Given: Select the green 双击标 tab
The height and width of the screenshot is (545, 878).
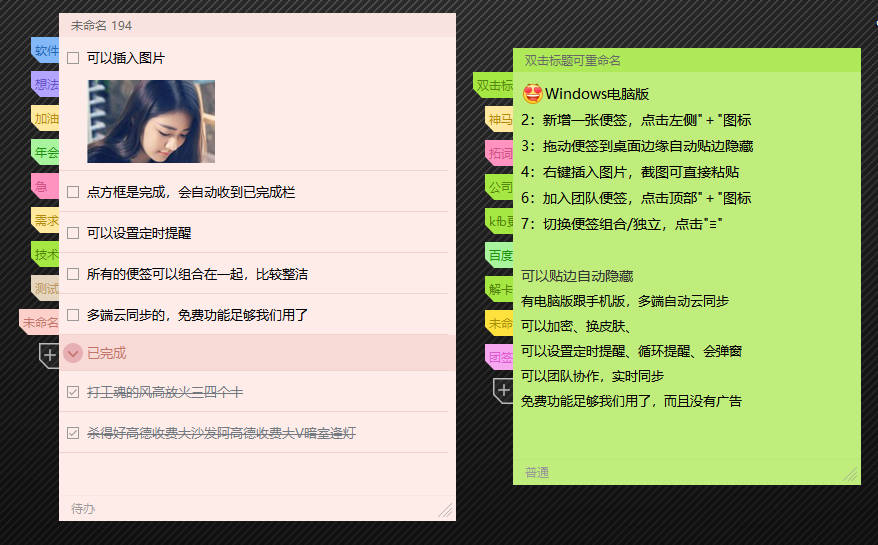Looking at the screenshot, I should [x=493, y=85].
